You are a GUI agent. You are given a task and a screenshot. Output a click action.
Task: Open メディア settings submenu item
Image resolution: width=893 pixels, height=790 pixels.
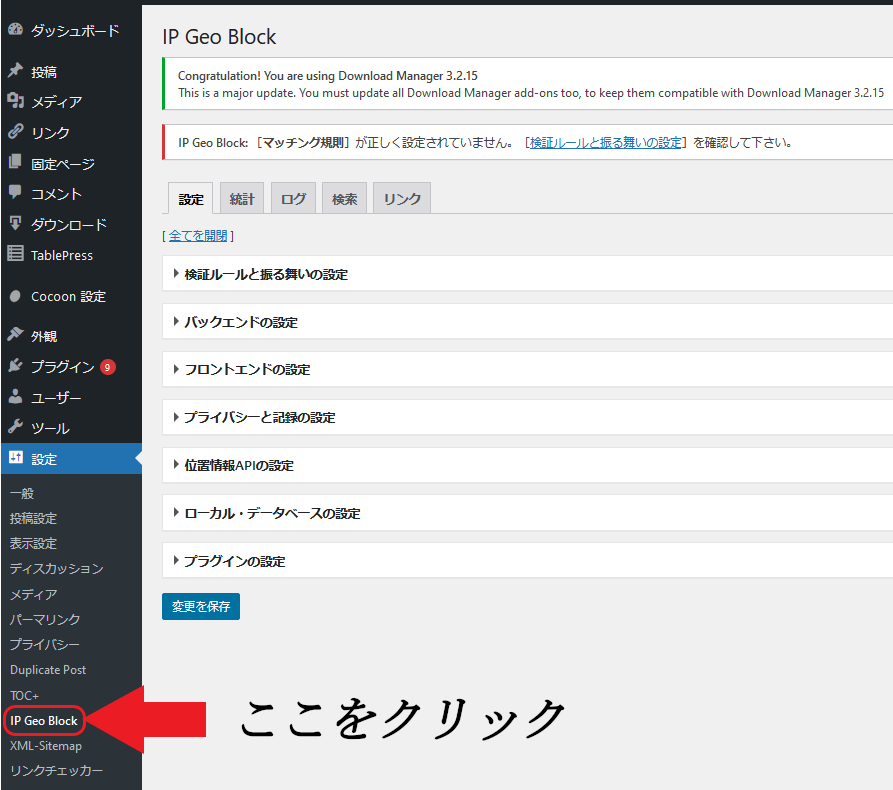(x=34, y=594)
